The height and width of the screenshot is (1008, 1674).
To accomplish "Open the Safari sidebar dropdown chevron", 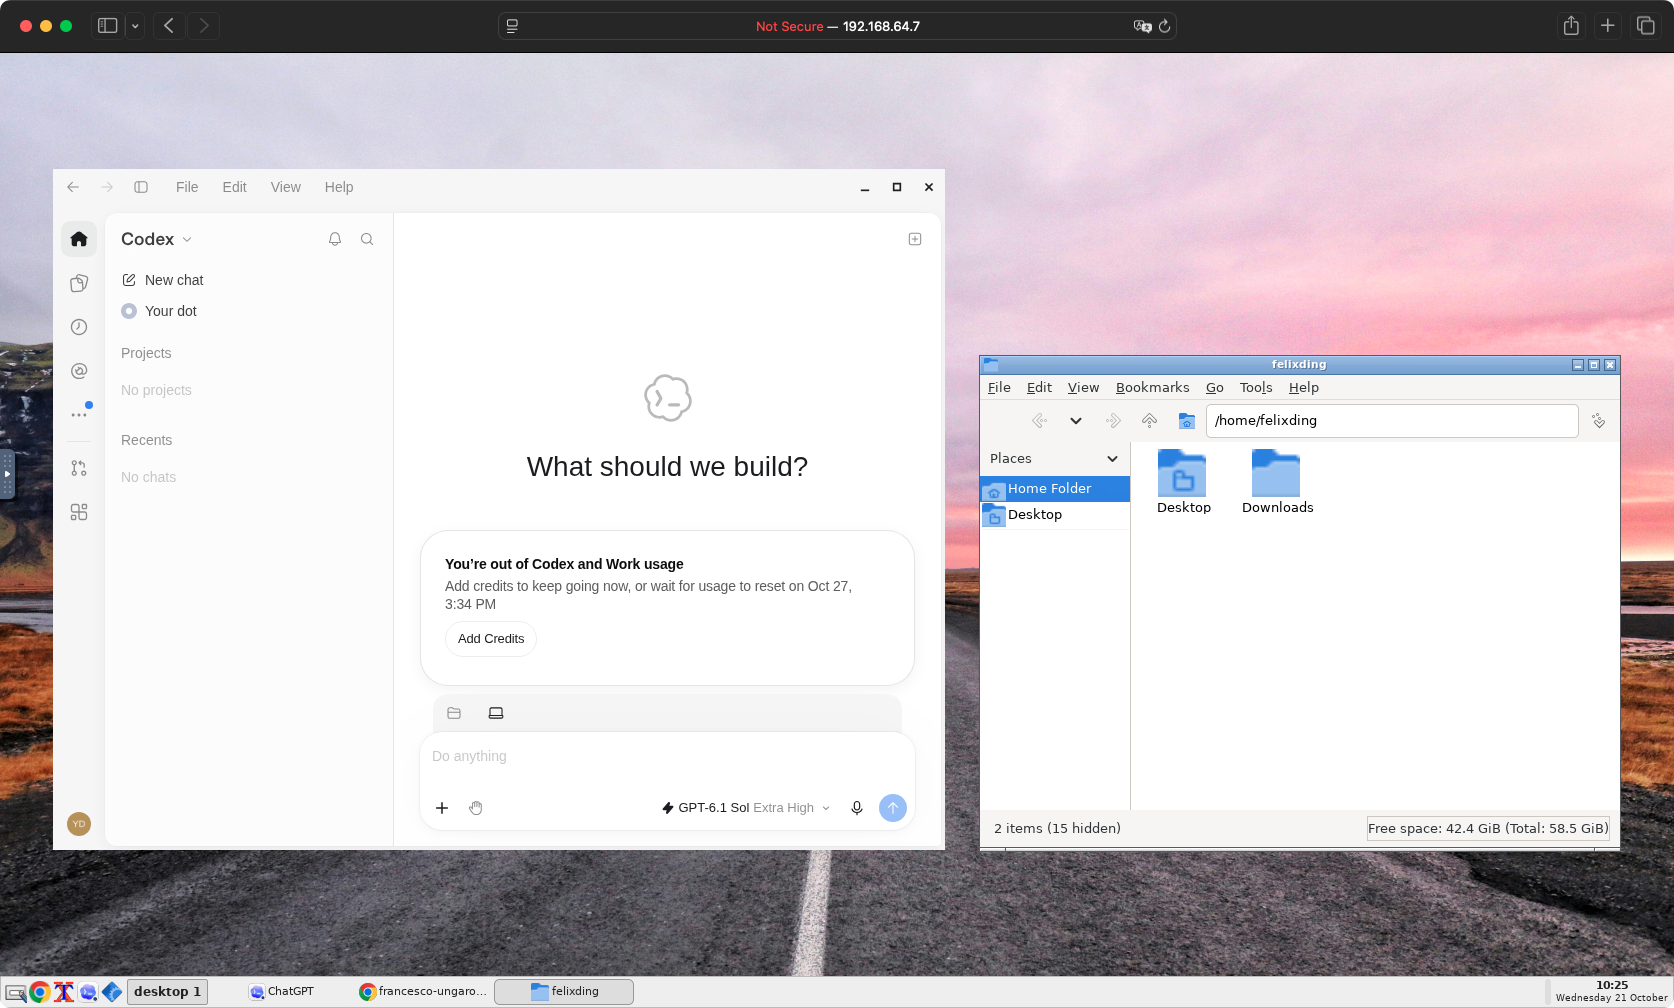I will pyautogui.click(x=135, y=26).
